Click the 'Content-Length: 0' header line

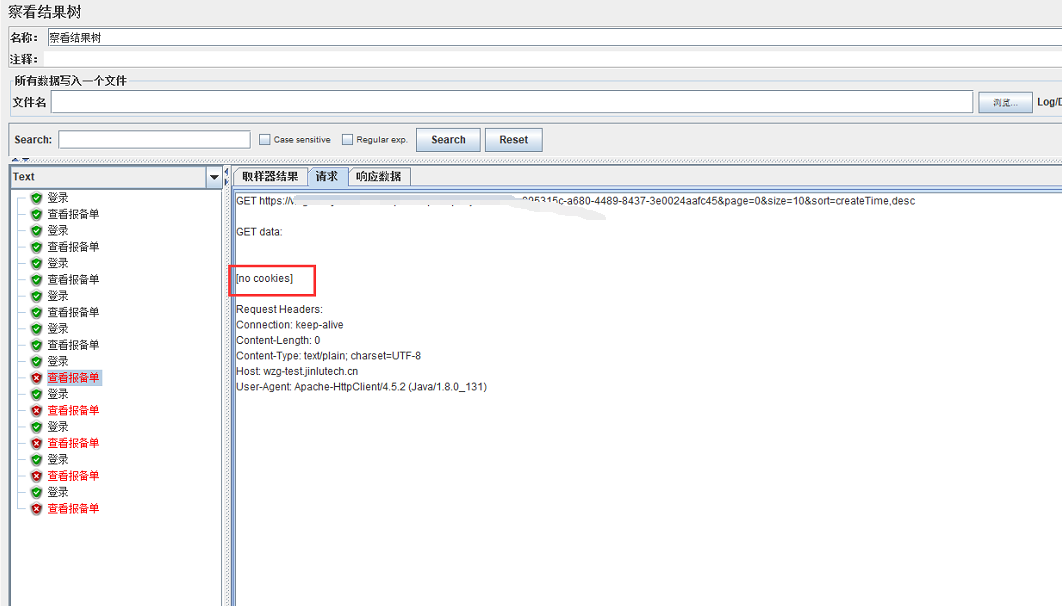coord(278,341)
